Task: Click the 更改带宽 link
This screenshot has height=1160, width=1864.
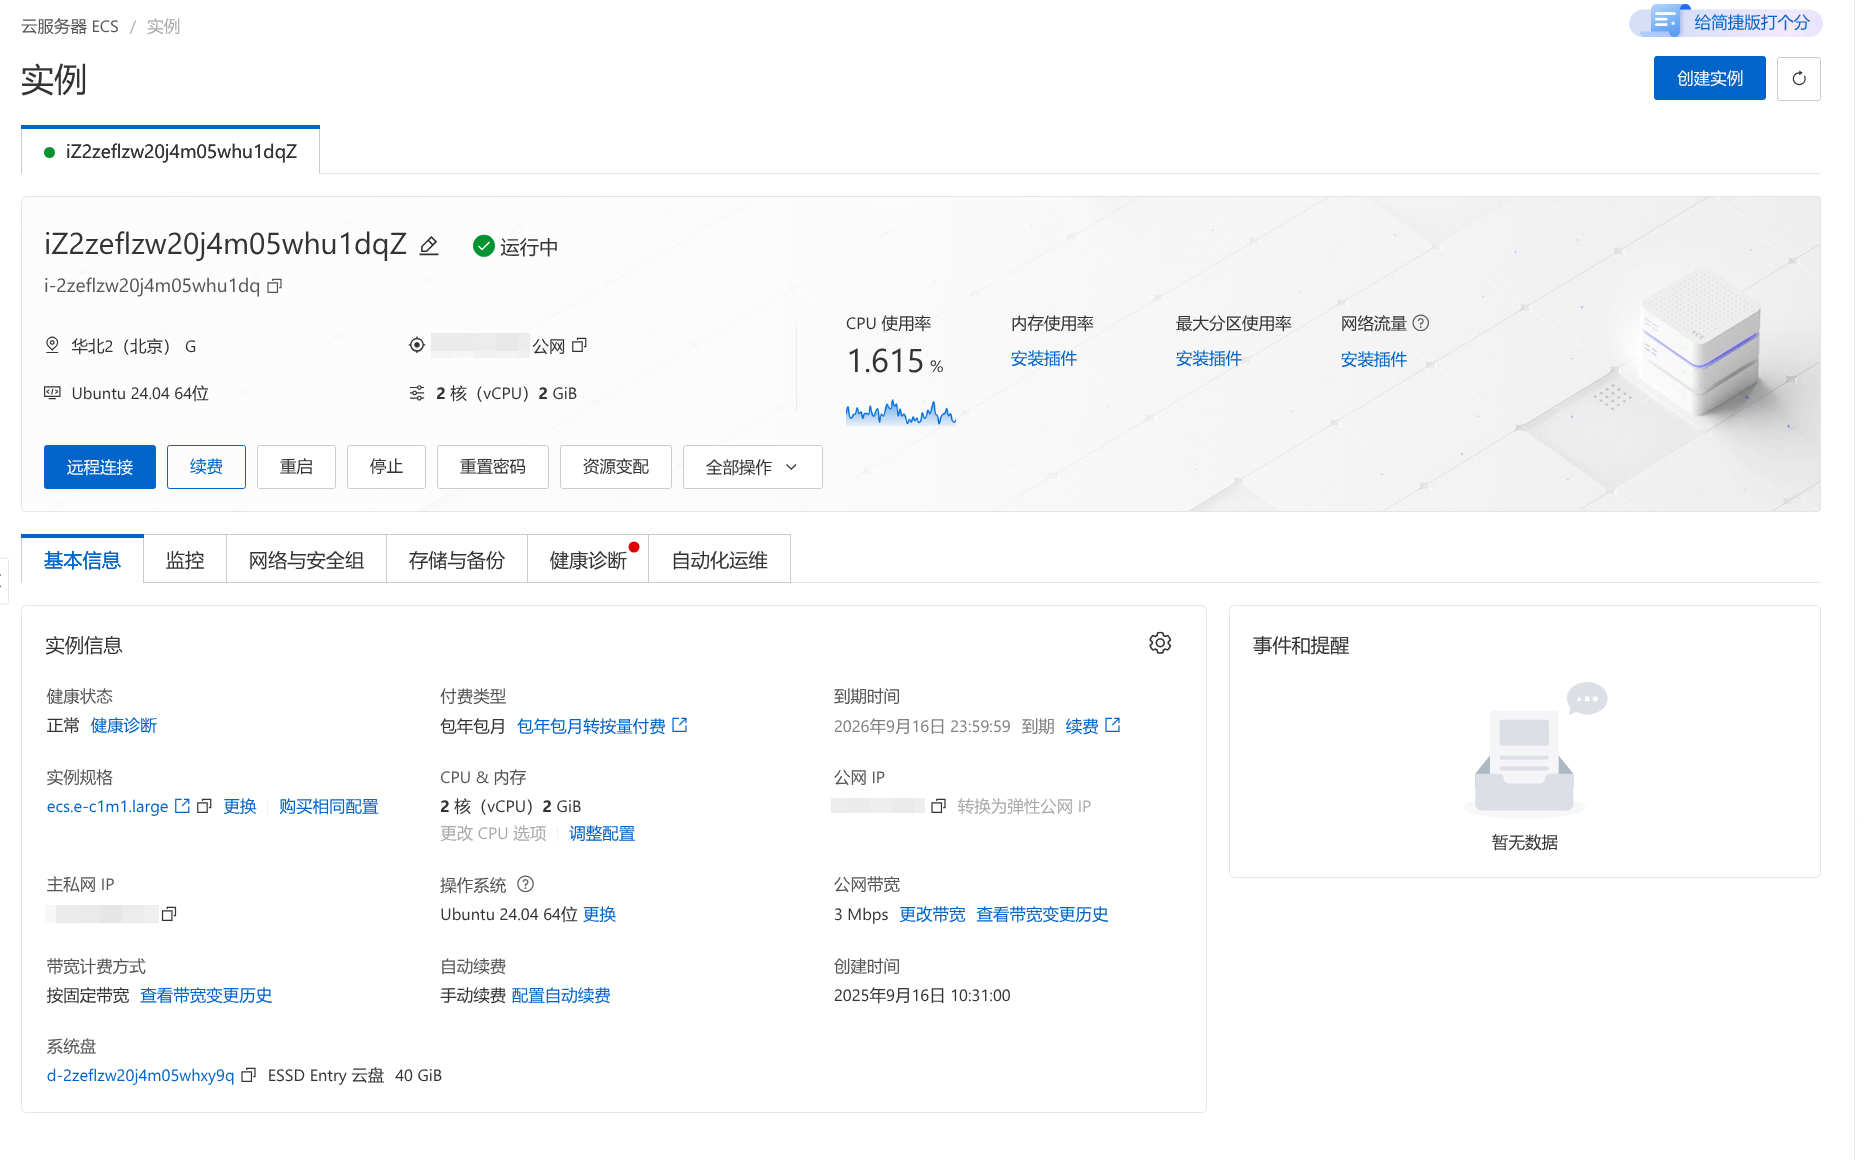Action: 932,914
